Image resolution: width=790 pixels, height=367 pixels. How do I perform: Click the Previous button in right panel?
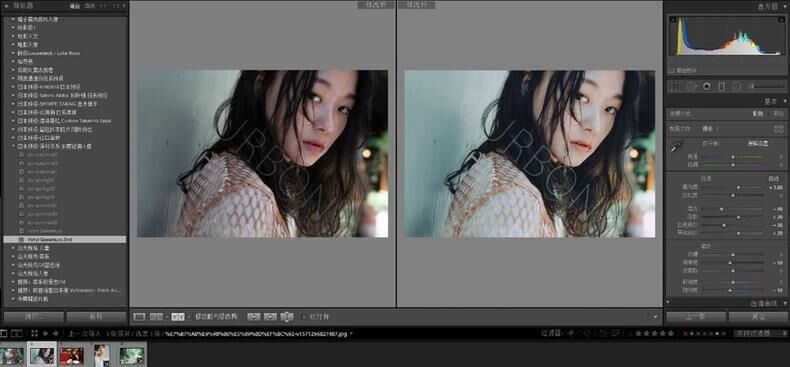point(696,317)
